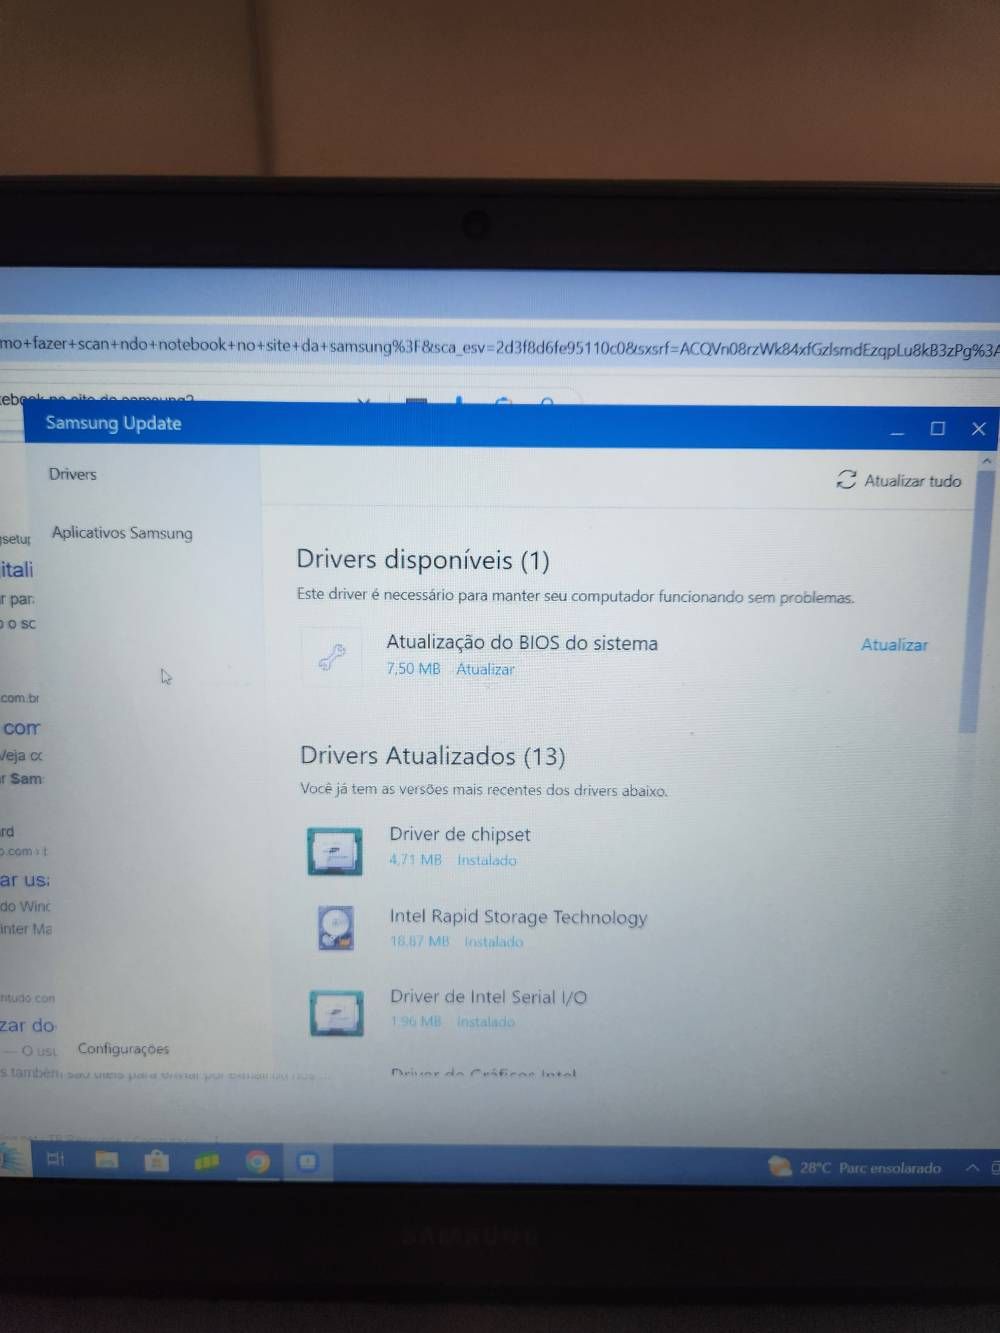1000x1333 pixels.
Task: Click the Intel Serial I/O processor icon
Action: click(336, 1012)
